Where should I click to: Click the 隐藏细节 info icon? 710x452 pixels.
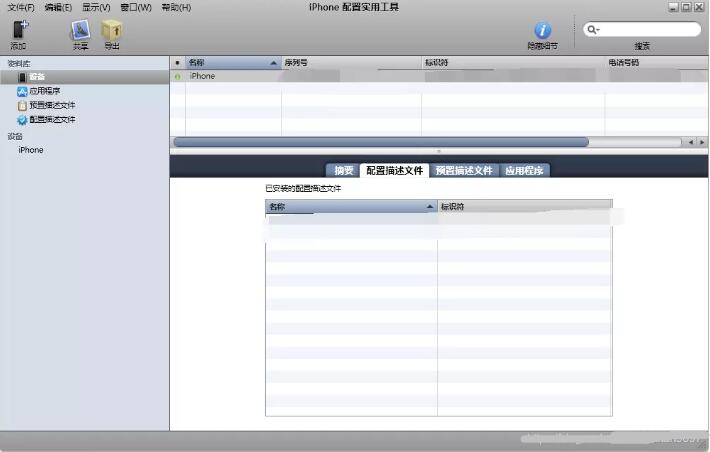(543, 31)
